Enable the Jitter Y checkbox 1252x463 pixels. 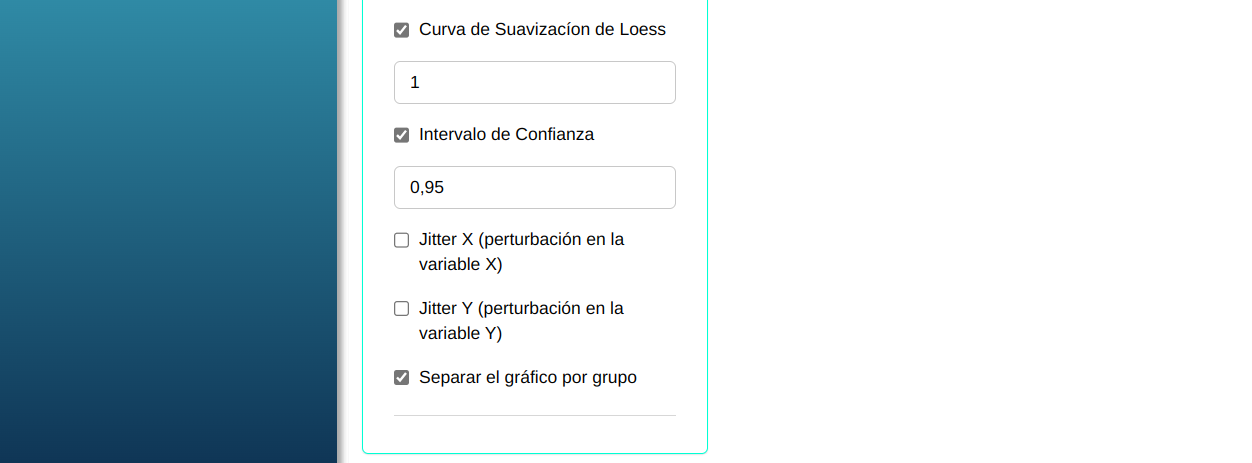click(402, 308)
